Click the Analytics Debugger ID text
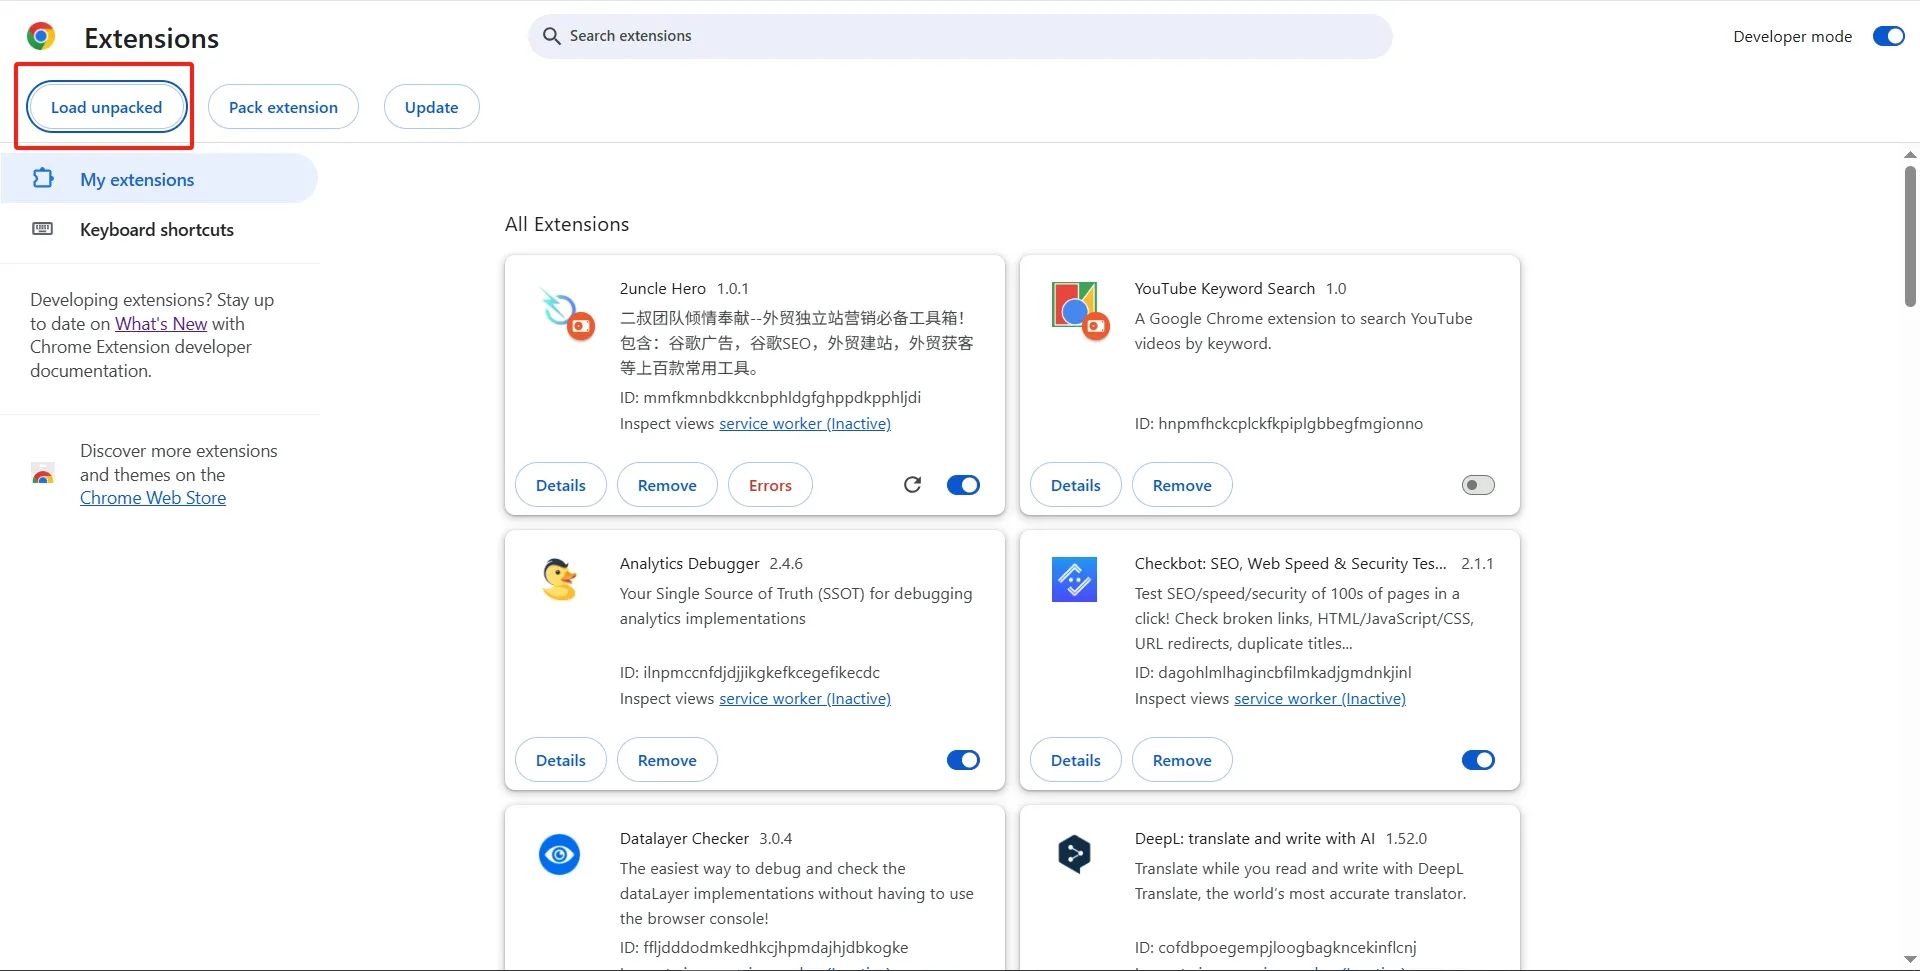Viewport: 1920px width, 971px height. (749, 673)
